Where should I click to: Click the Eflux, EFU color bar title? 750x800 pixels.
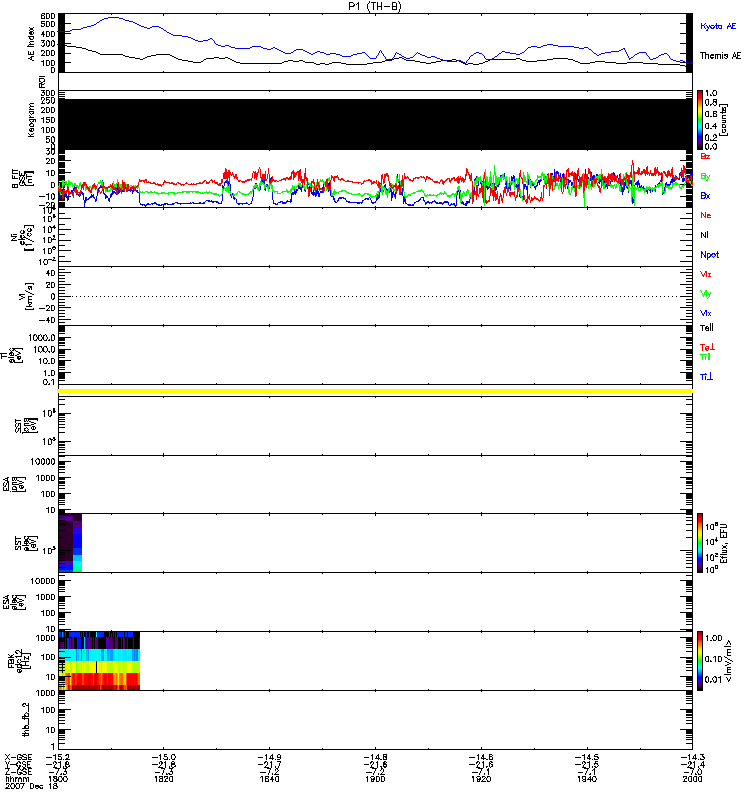coord(723,543)
